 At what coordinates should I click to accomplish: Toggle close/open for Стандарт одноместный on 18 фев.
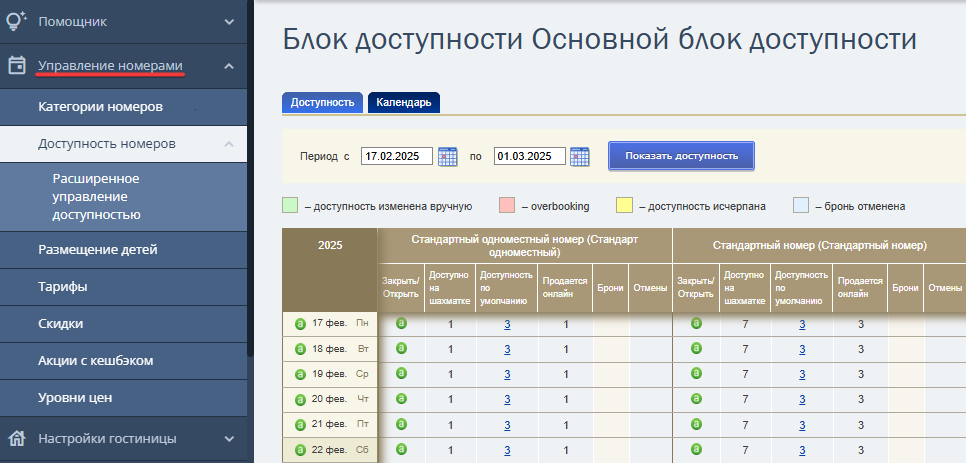(x=401, y=348)
